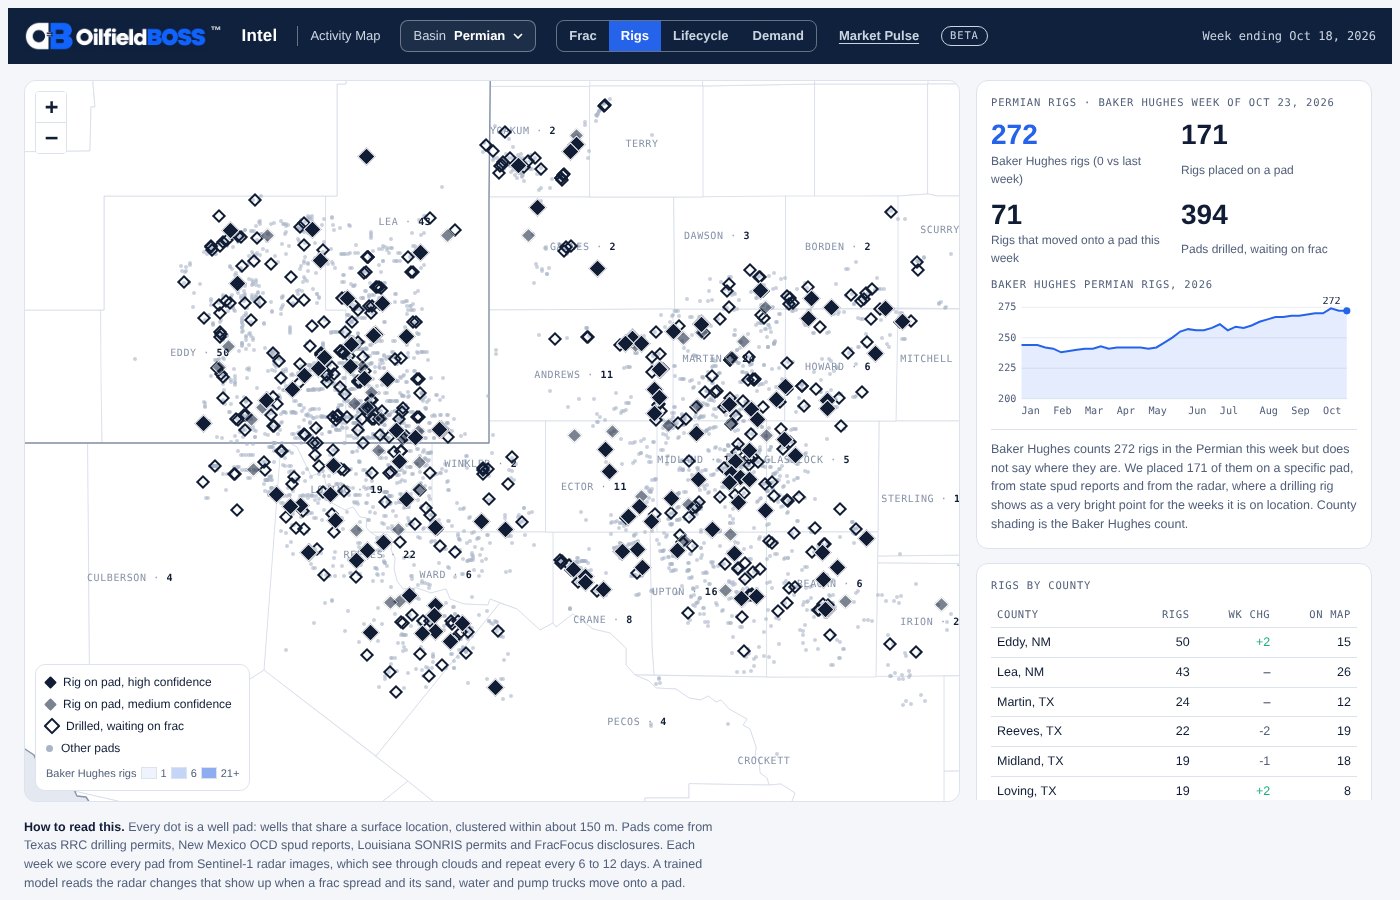Open the Lifecycle tab
This screenshot has height=900, width=1400.
click(x=700, y=36)
